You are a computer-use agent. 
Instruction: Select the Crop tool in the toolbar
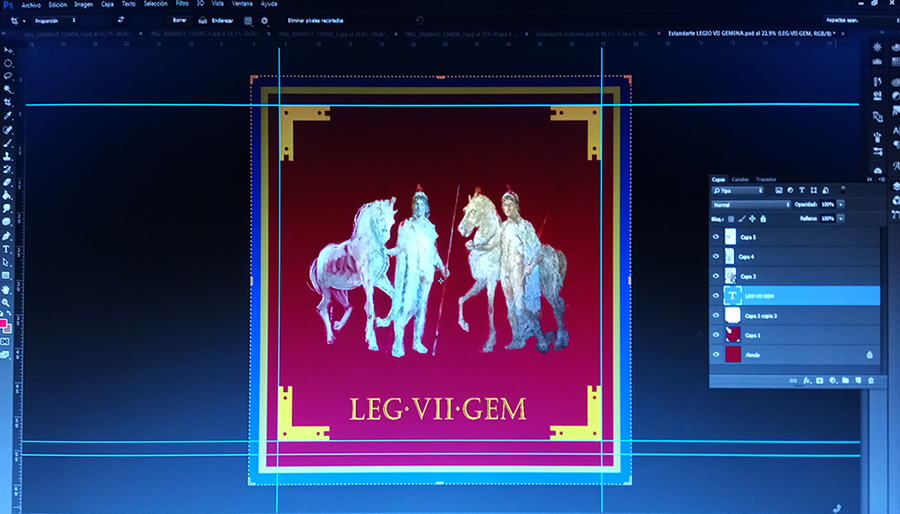point(7,102)
